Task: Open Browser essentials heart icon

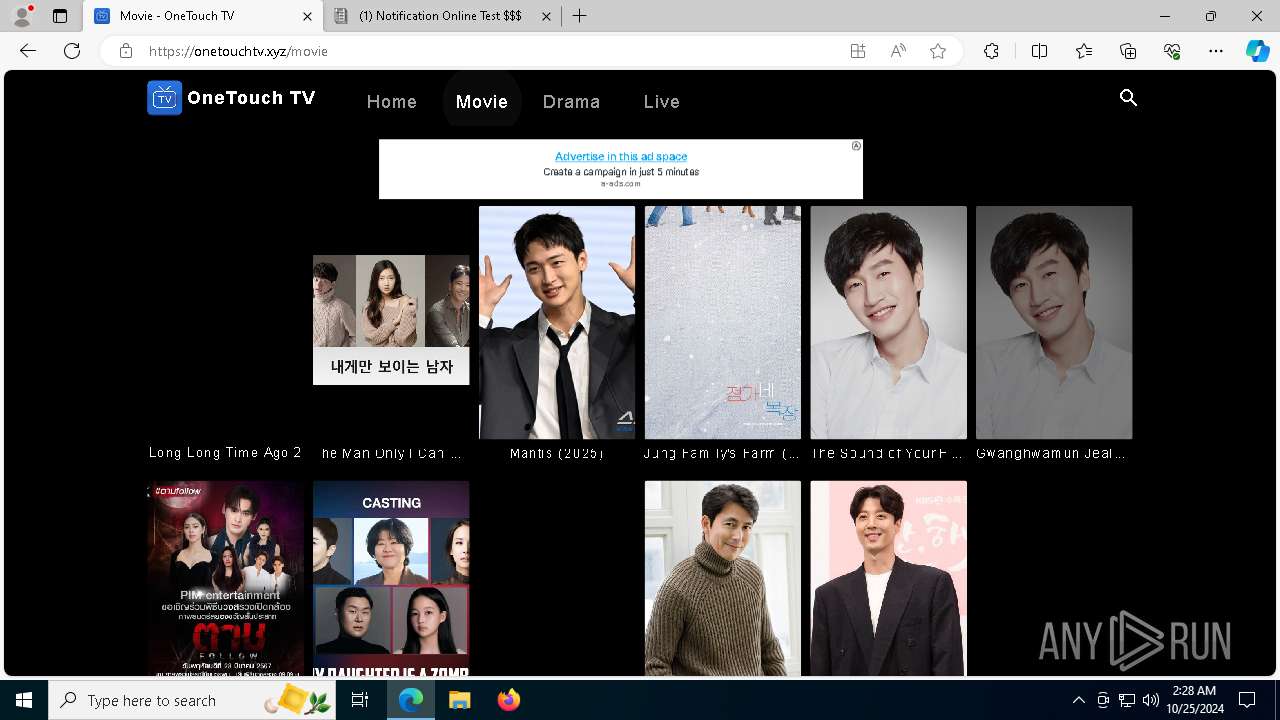Action: 1172,51
